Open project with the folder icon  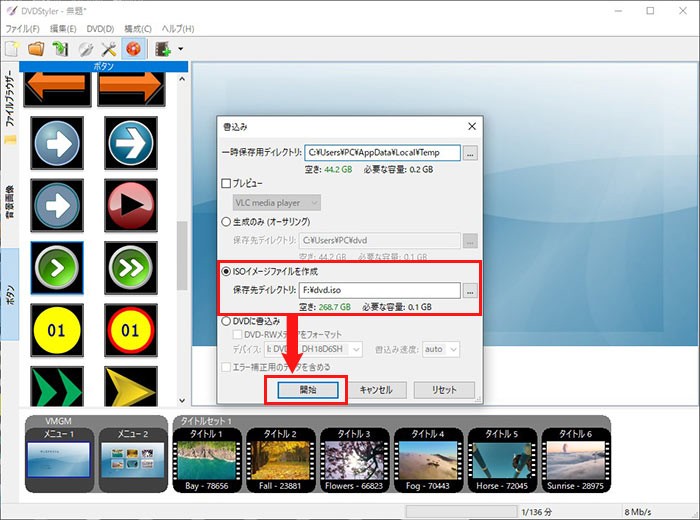[x=36, y=49]
